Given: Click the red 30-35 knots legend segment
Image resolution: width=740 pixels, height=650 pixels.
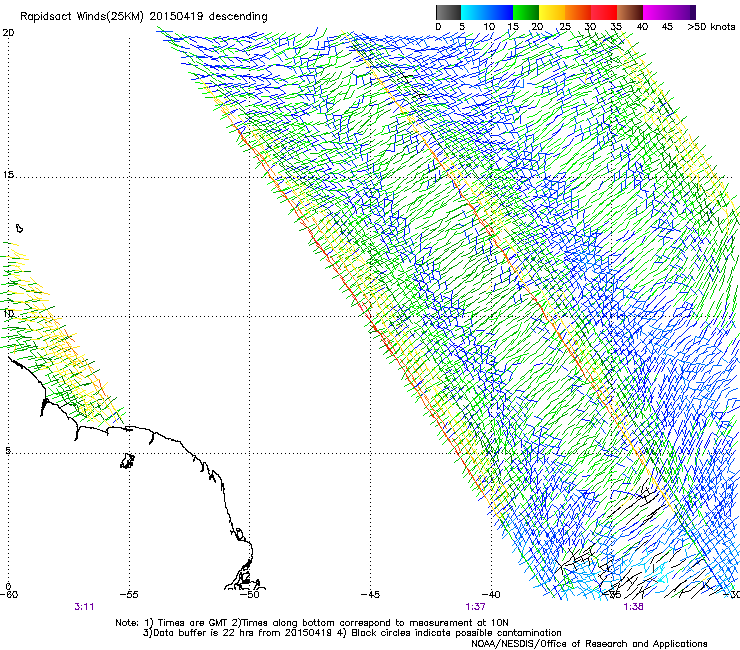Looking at the screenshot, I should 604,12.
